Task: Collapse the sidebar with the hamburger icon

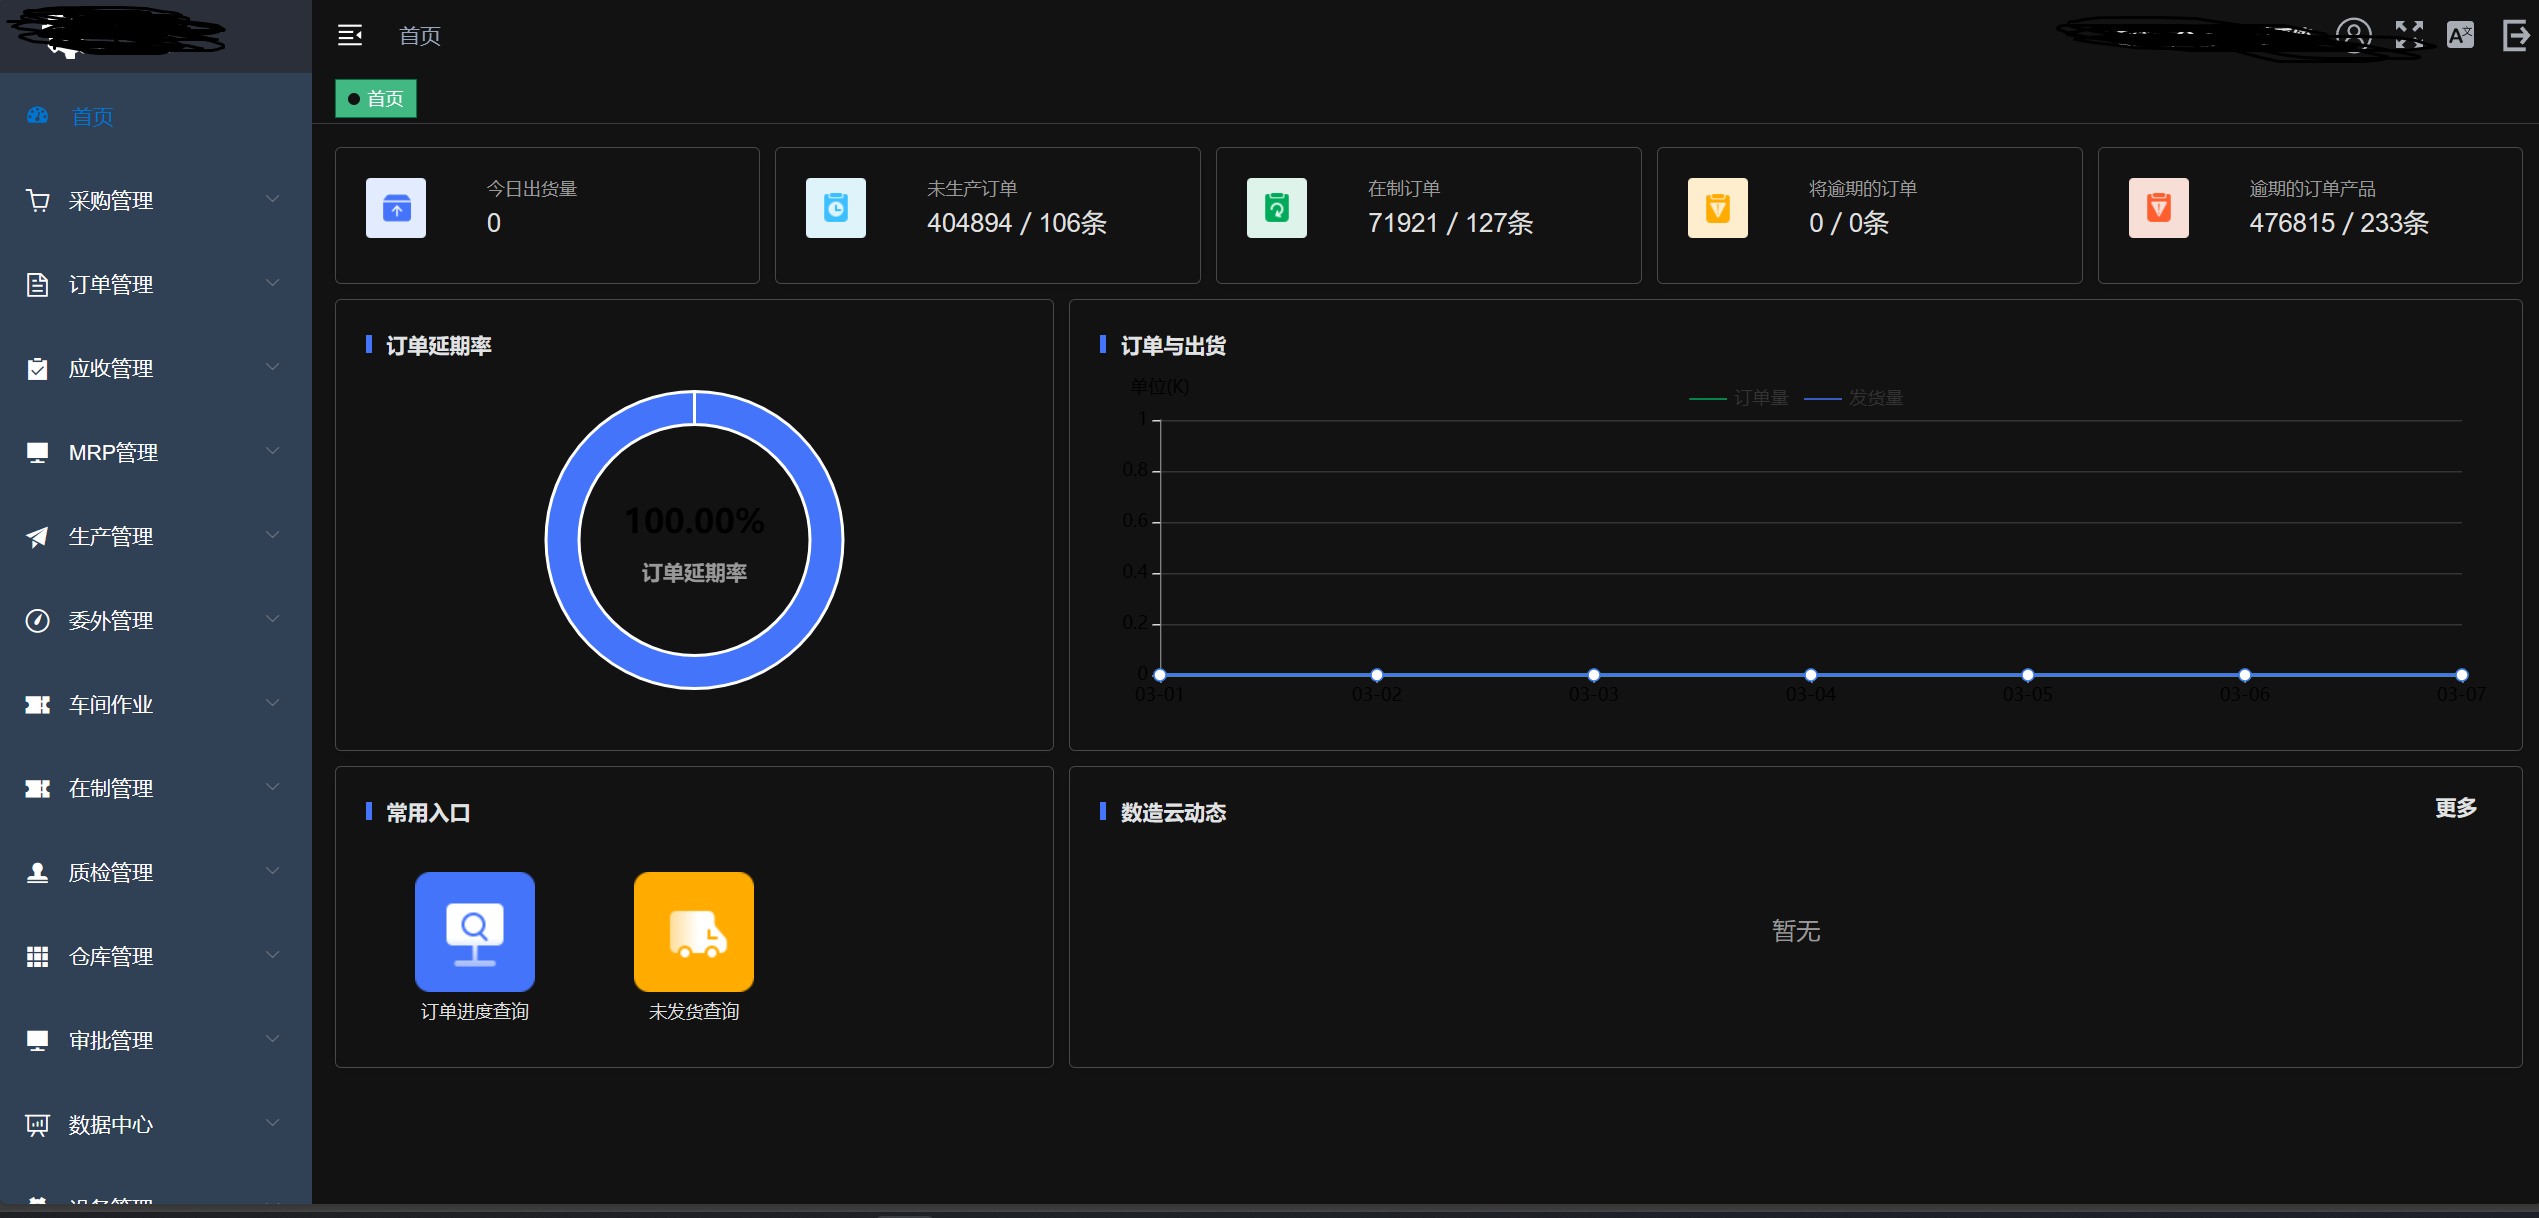Action: coord(350,36)
